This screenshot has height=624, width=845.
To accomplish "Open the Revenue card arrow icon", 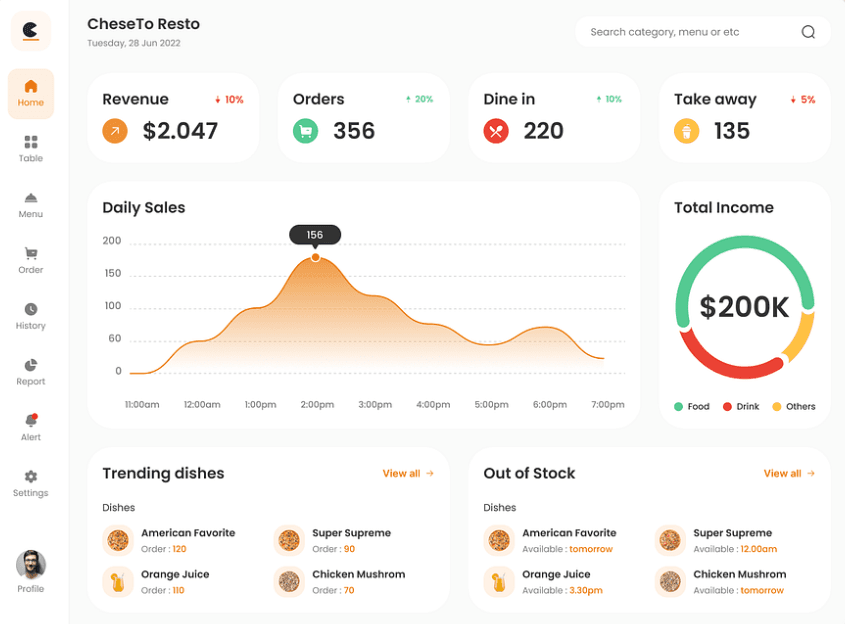I will (x=115, y=130).
